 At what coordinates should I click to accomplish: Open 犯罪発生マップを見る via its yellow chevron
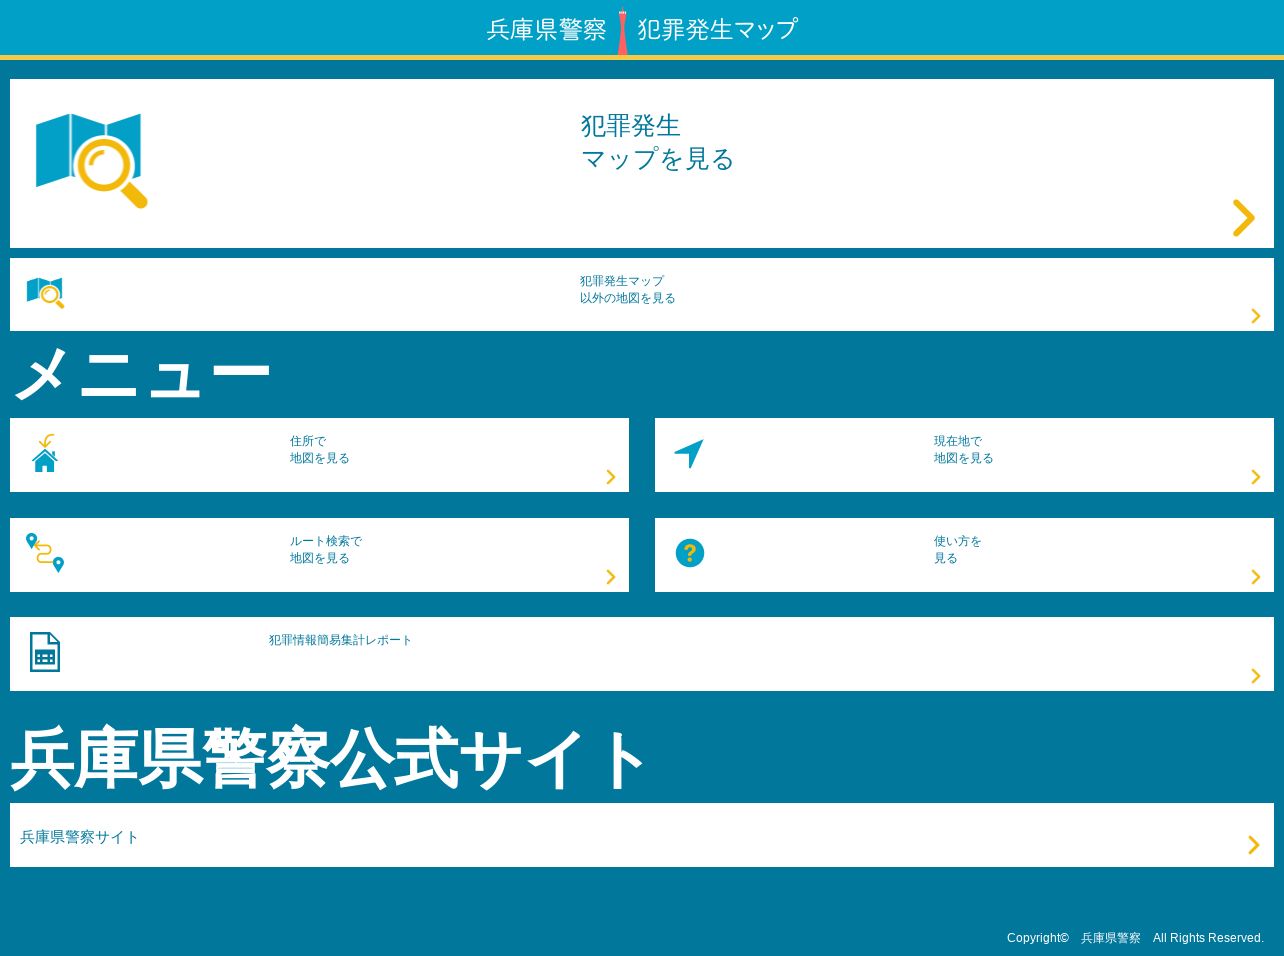[x=1243, y=218]
